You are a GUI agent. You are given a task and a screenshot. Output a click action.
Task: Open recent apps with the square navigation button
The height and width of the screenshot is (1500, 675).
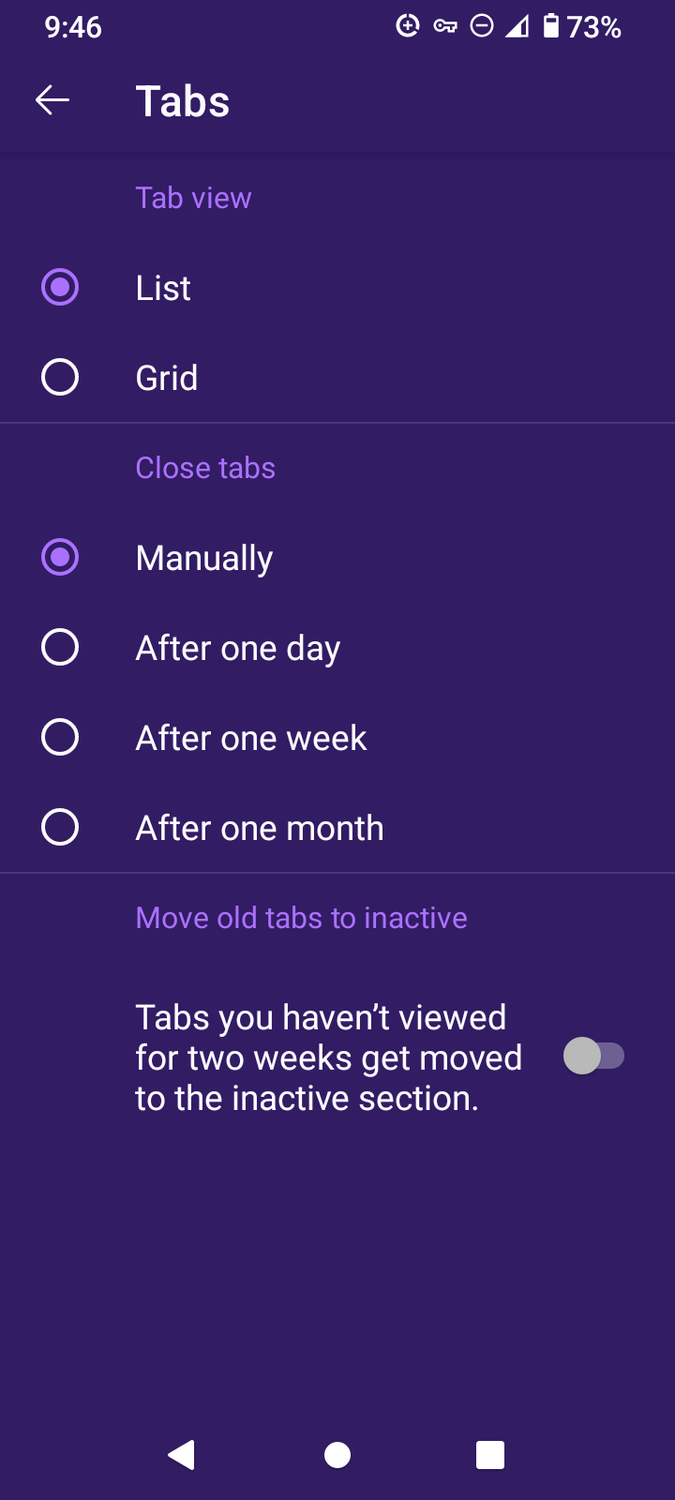489,1455
